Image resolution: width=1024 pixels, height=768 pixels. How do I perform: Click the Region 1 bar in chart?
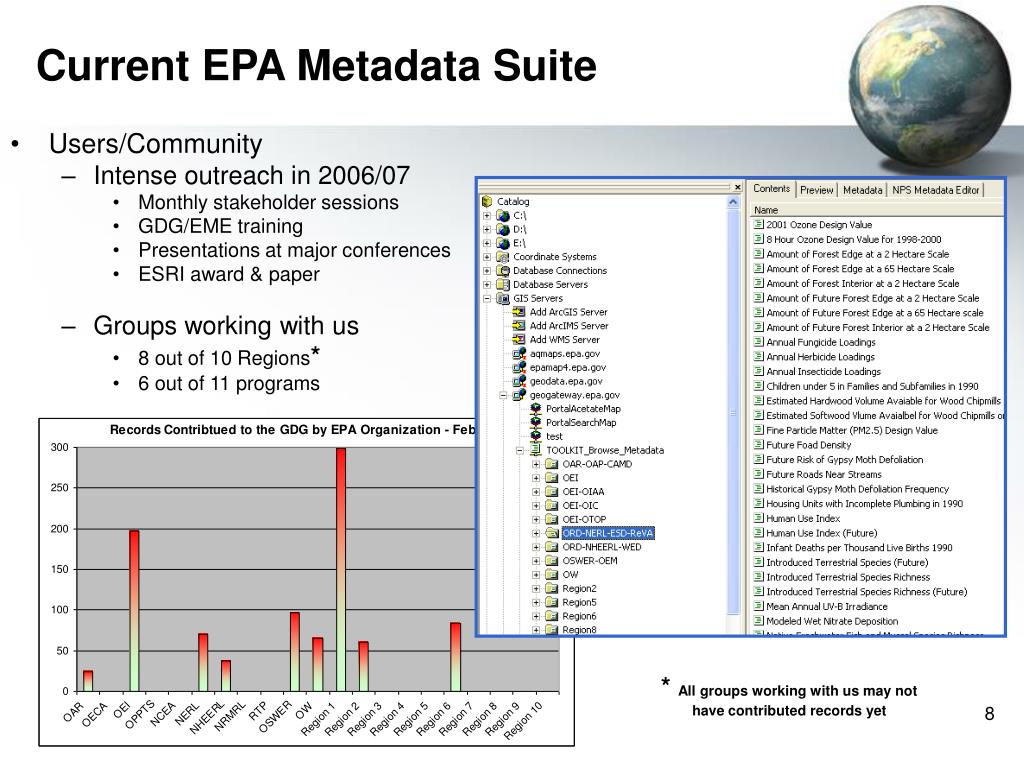[x=341, y=569]
